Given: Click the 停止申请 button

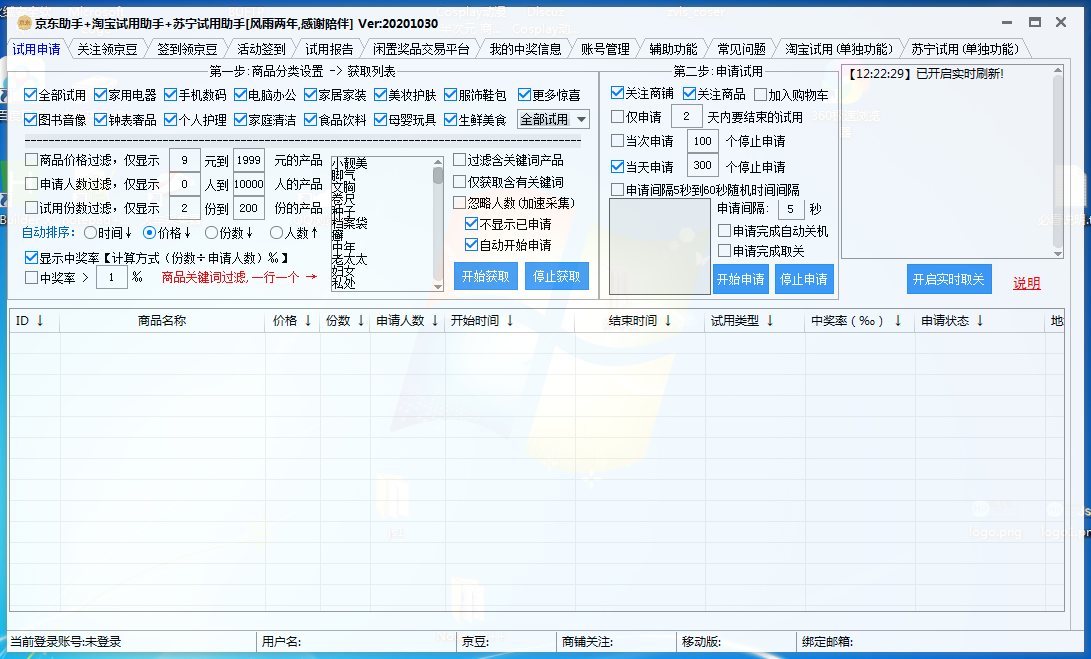Looking at the screenshot, I should 803,279.
